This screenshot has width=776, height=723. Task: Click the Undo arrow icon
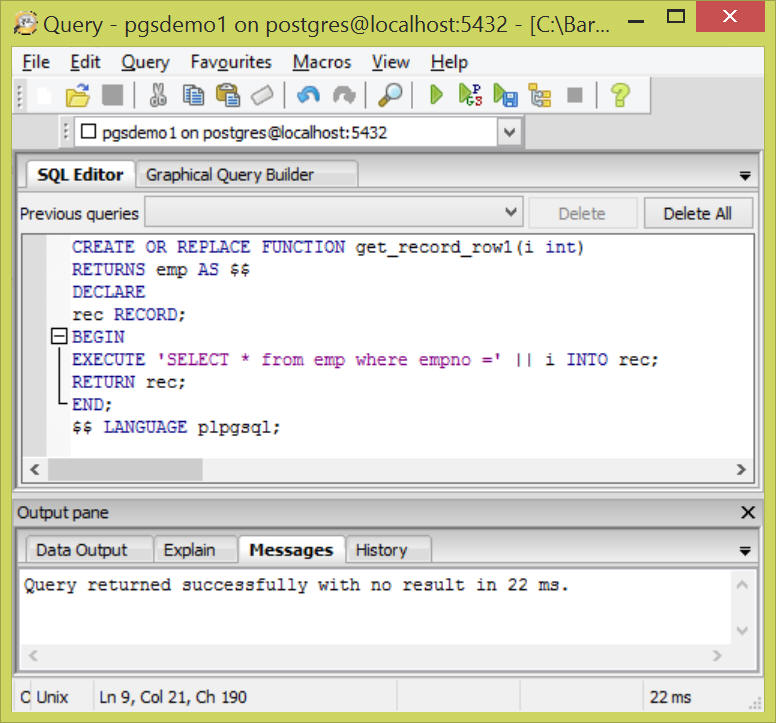tap(308, 95)
